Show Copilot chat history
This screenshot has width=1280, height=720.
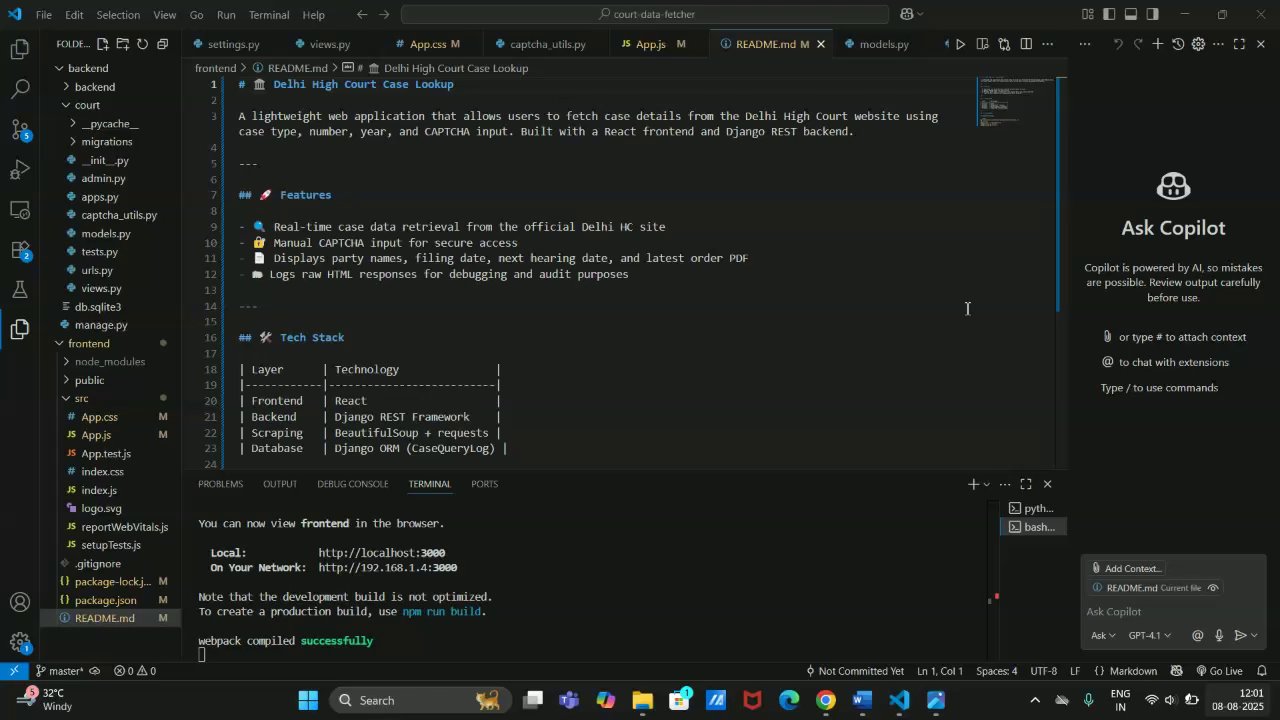pyautogui.click(x=1178, y=44)
